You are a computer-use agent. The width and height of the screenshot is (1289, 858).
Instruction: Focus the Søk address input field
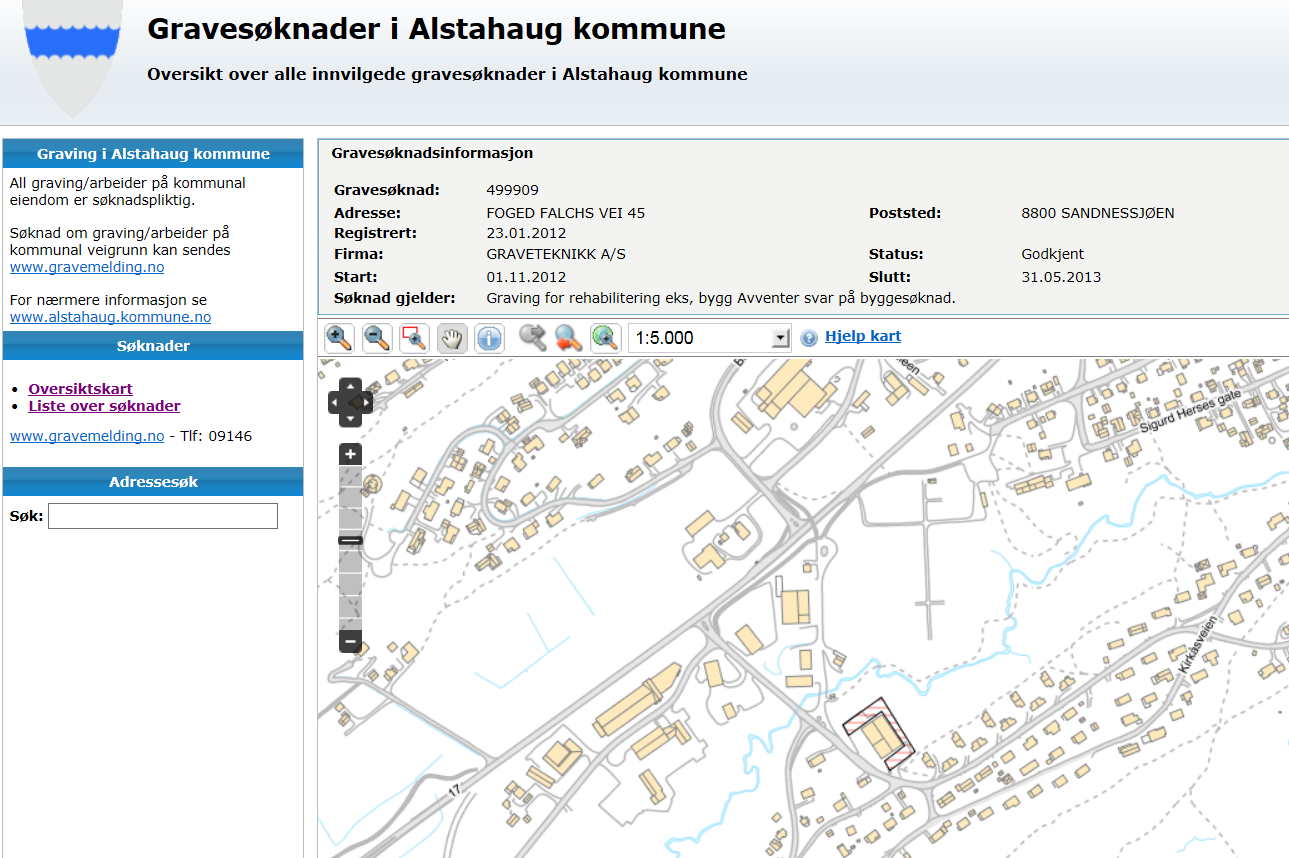point(163,516)
